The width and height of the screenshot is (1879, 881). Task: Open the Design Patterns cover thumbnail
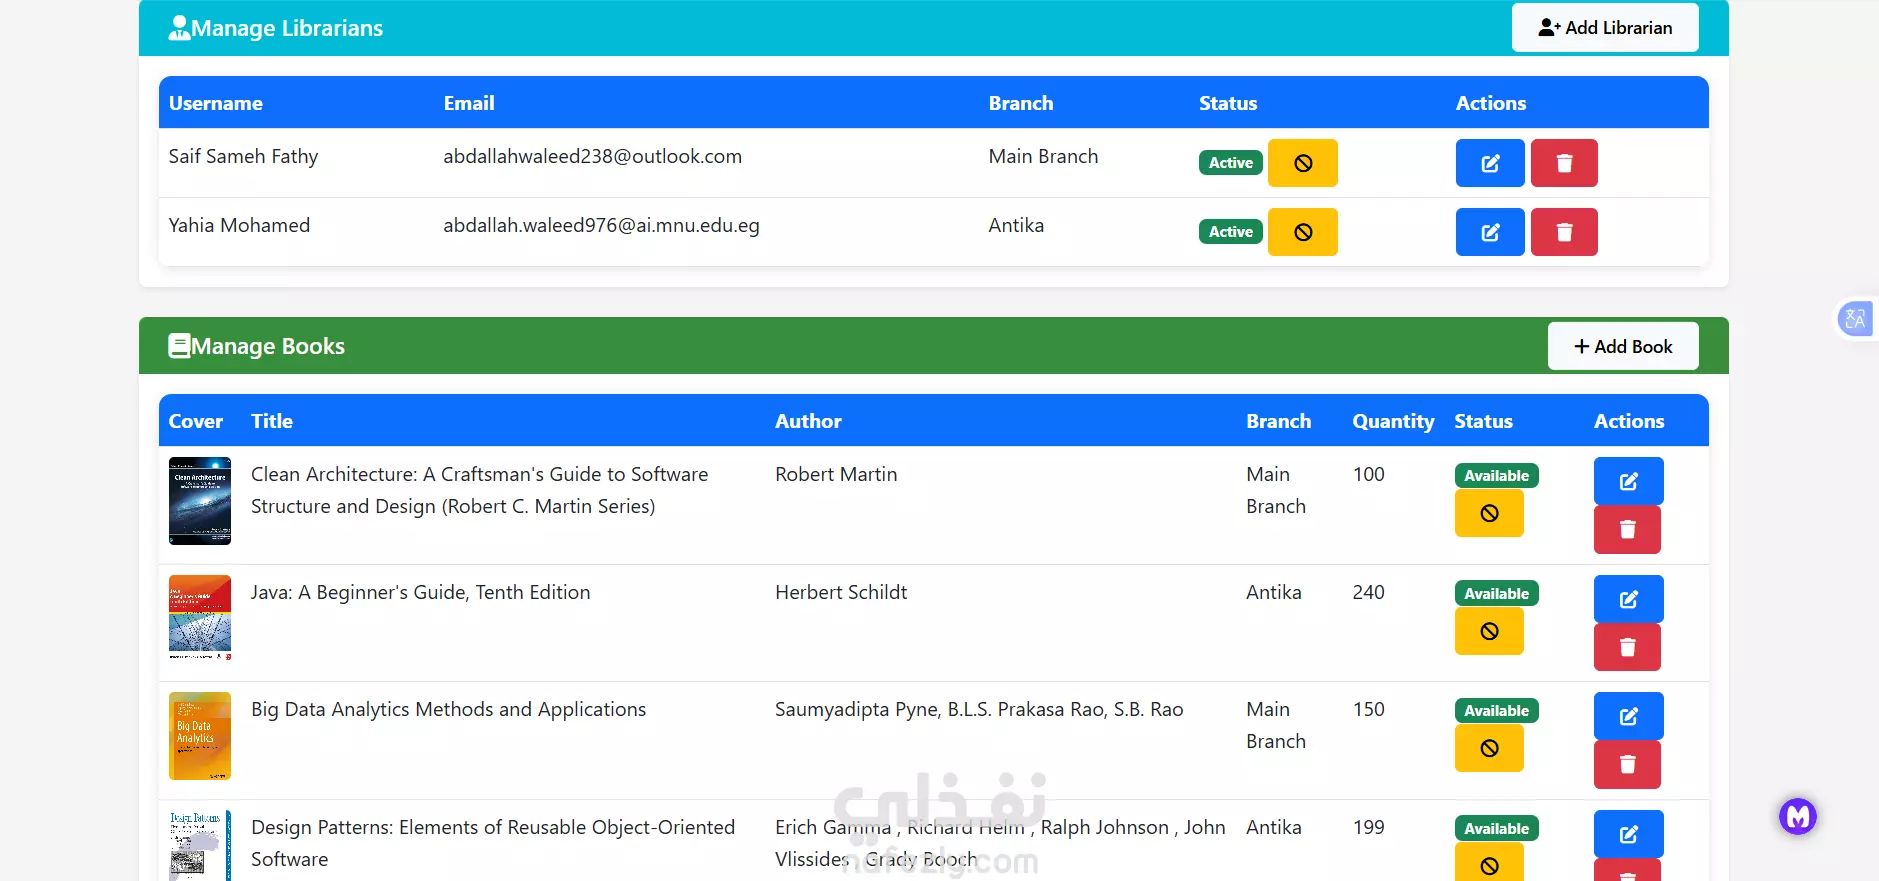point(200,845)
